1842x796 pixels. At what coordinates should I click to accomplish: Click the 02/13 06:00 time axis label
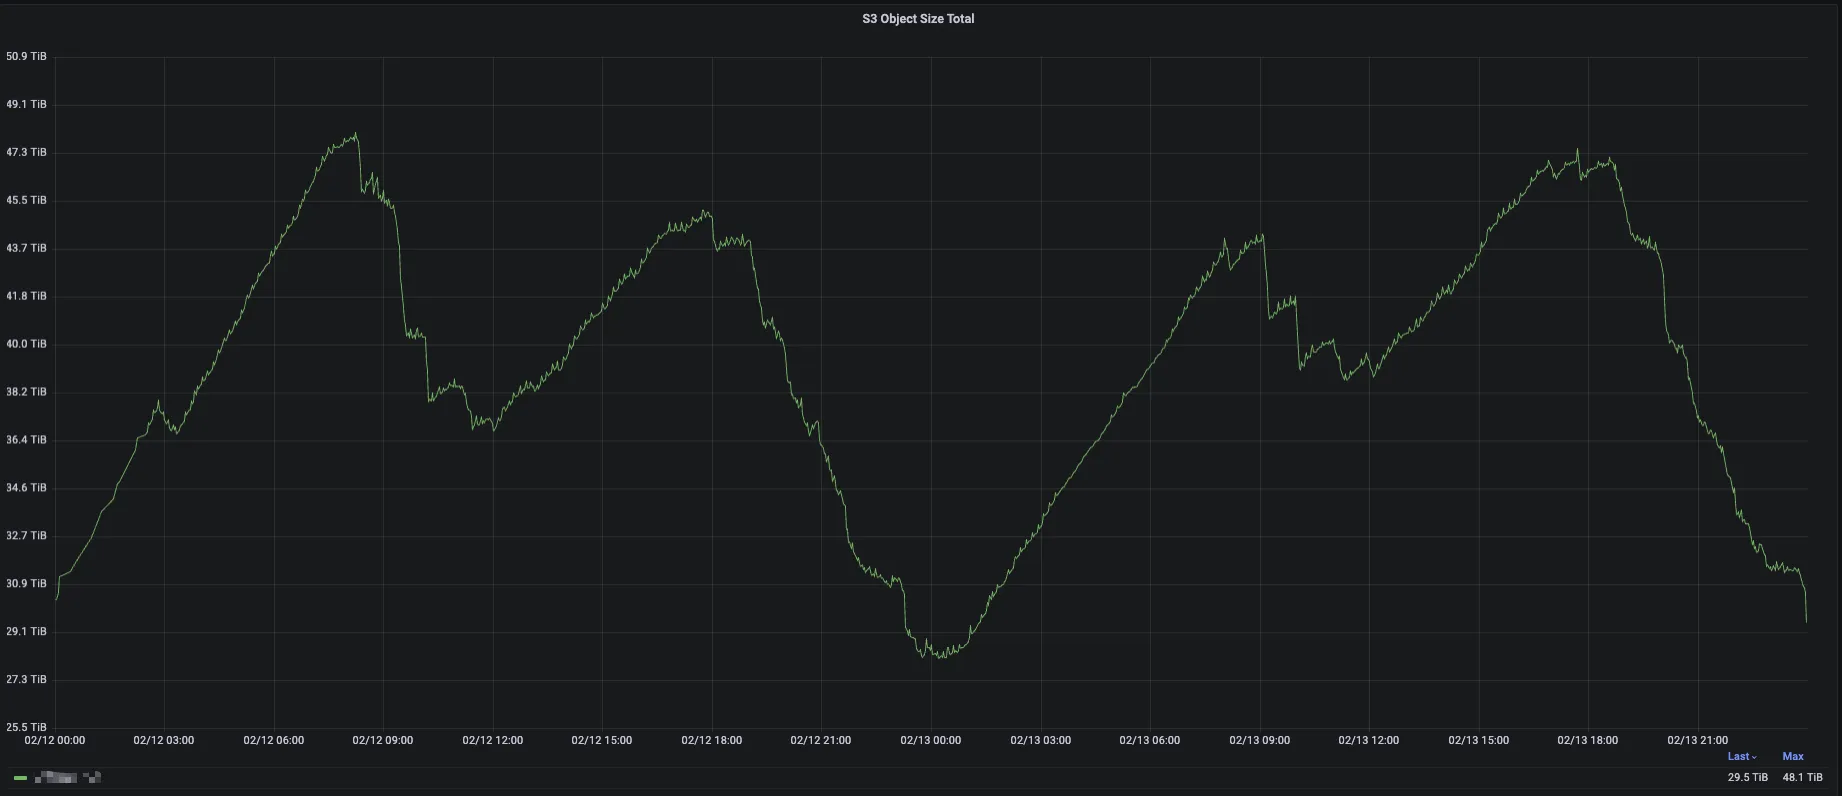(1149, 741)
